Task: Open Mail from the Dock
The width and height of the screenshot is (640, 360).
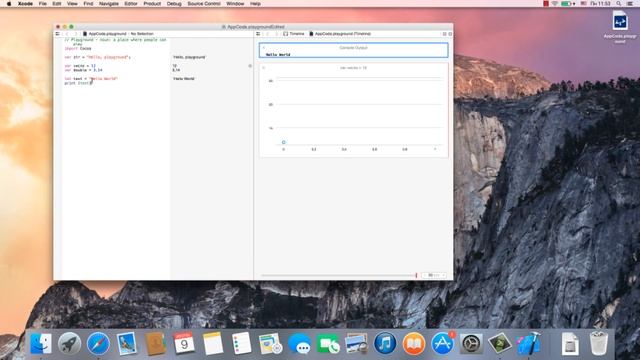Action: 127,343
